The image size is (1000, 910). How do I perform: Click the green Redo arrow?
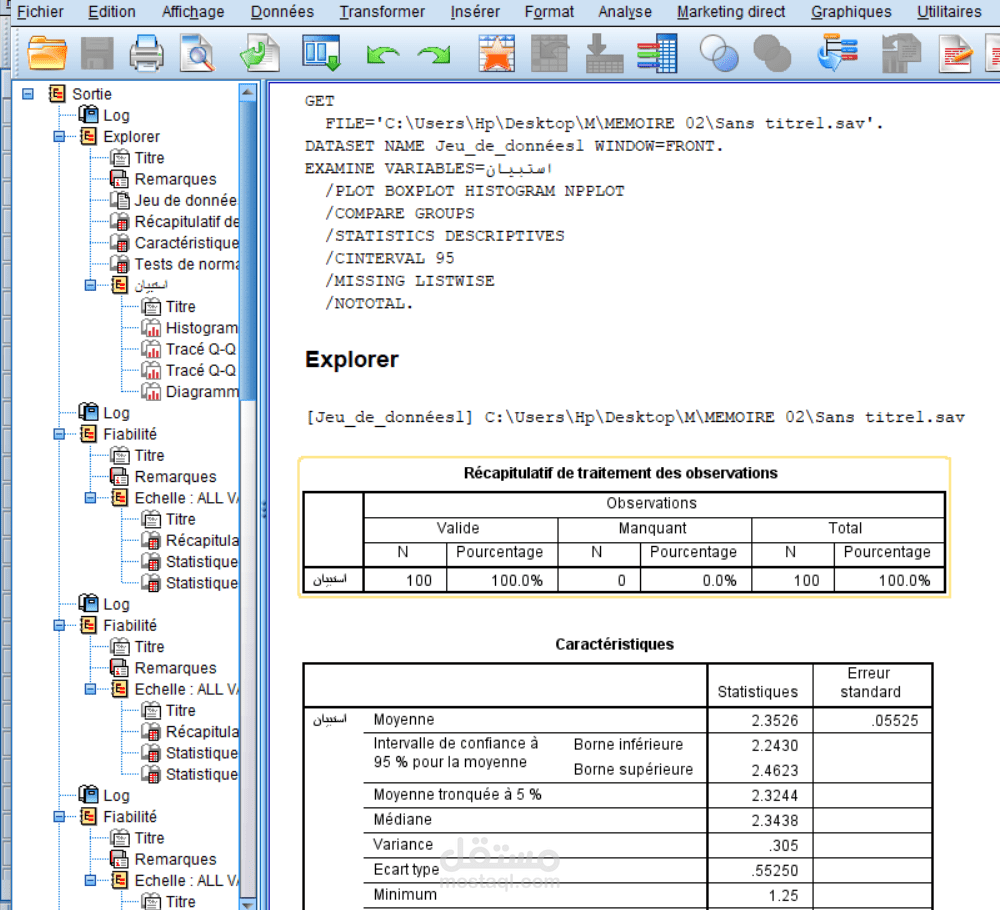coord(434,55)
